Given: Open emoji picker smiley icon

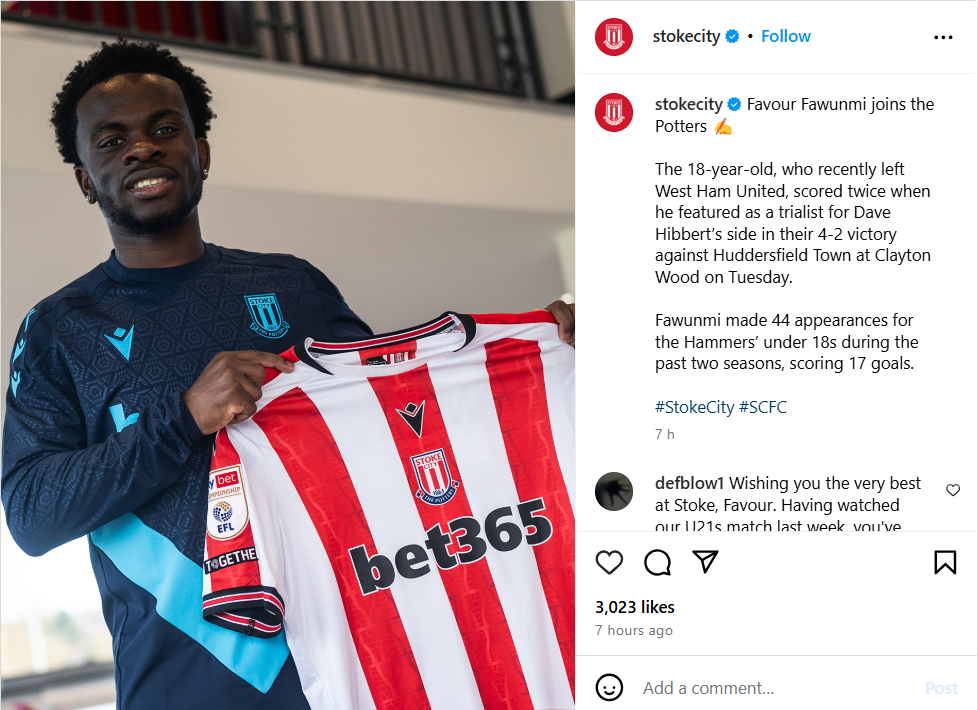Looking at the screenshot, I should click(x=609, y=688).
